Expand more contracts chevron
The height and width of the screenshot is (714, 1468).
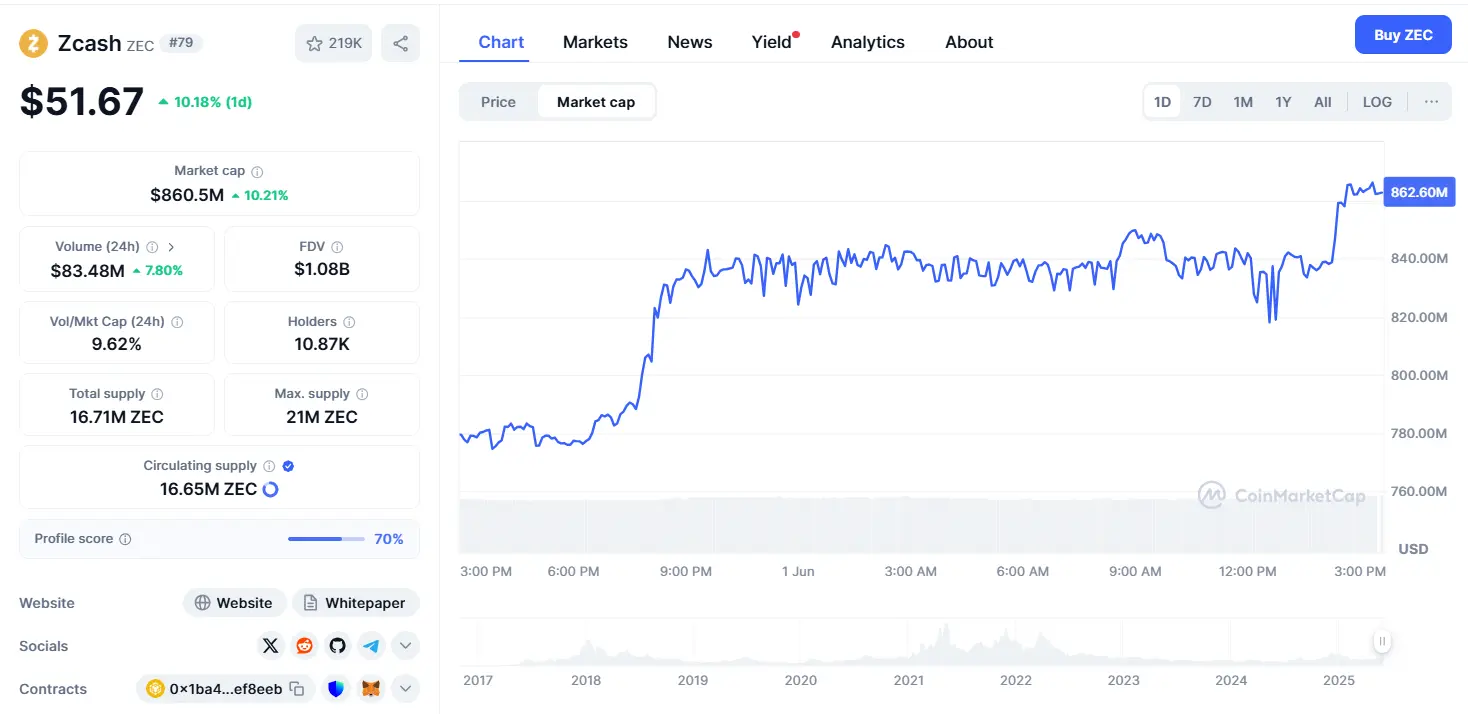pos(405,689)
